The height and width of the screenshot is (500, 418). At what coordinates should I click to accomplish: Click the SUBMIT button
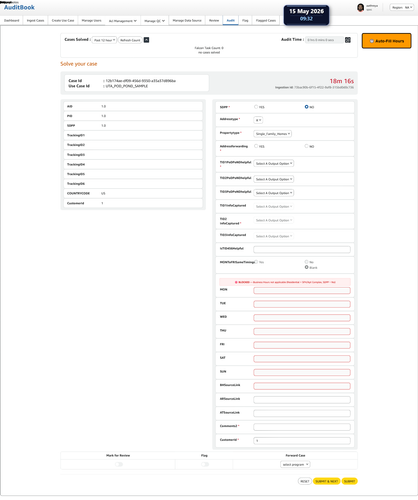[349, 481]
